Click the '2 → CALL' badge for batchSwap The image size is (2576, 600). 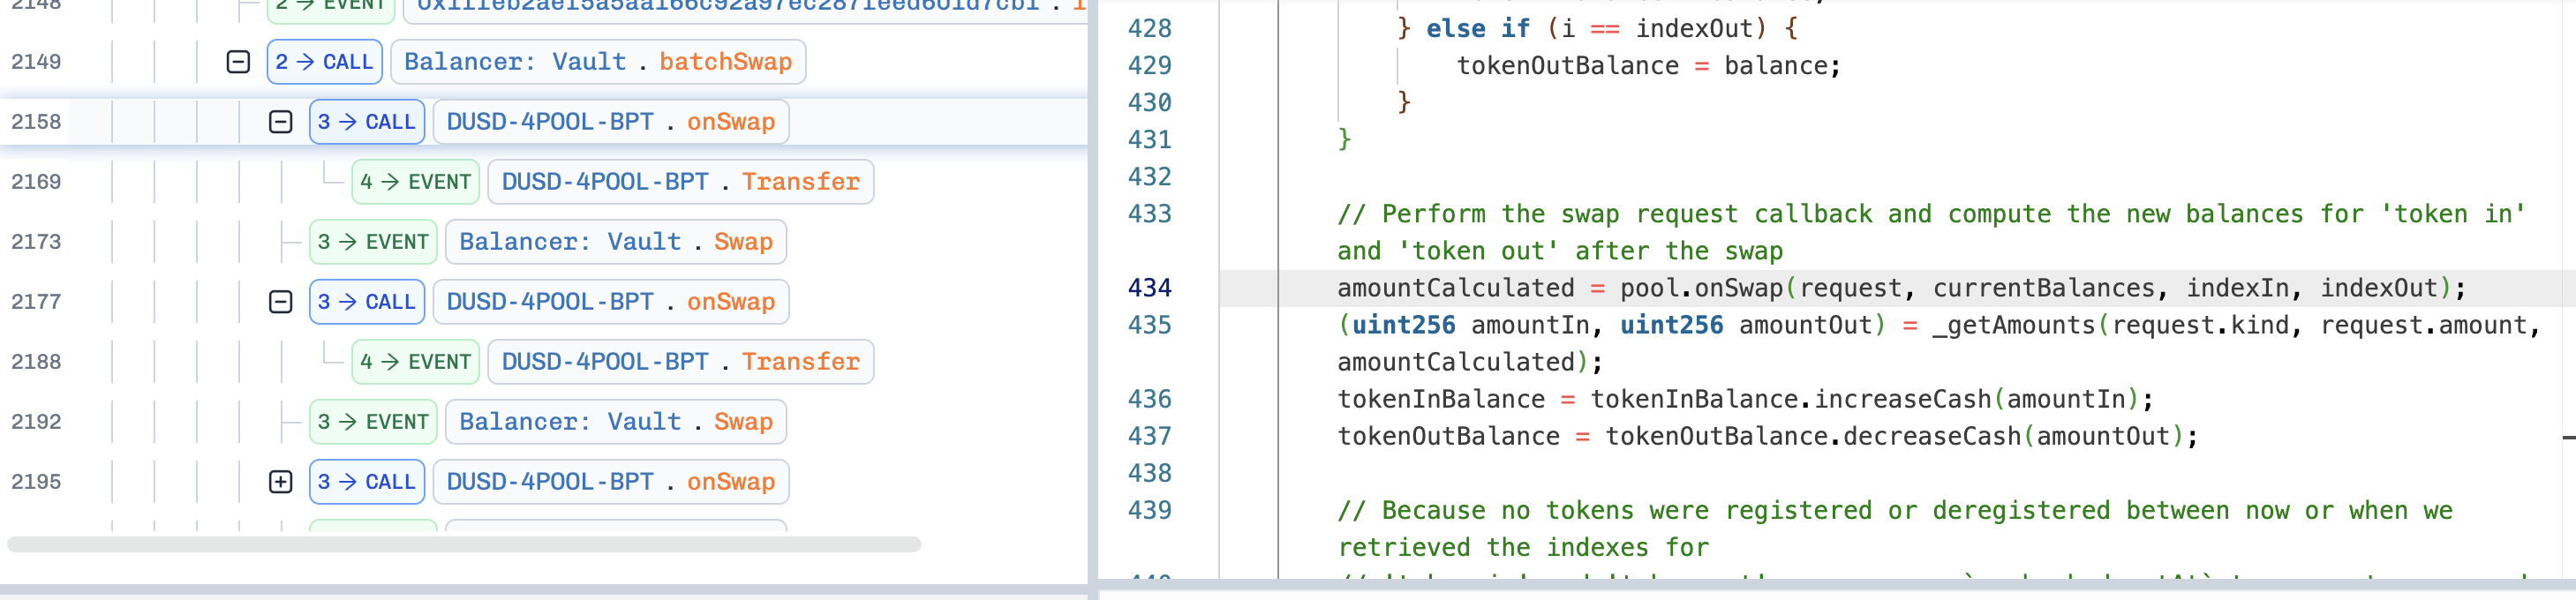pyautogui.click(x=324, y=62)
